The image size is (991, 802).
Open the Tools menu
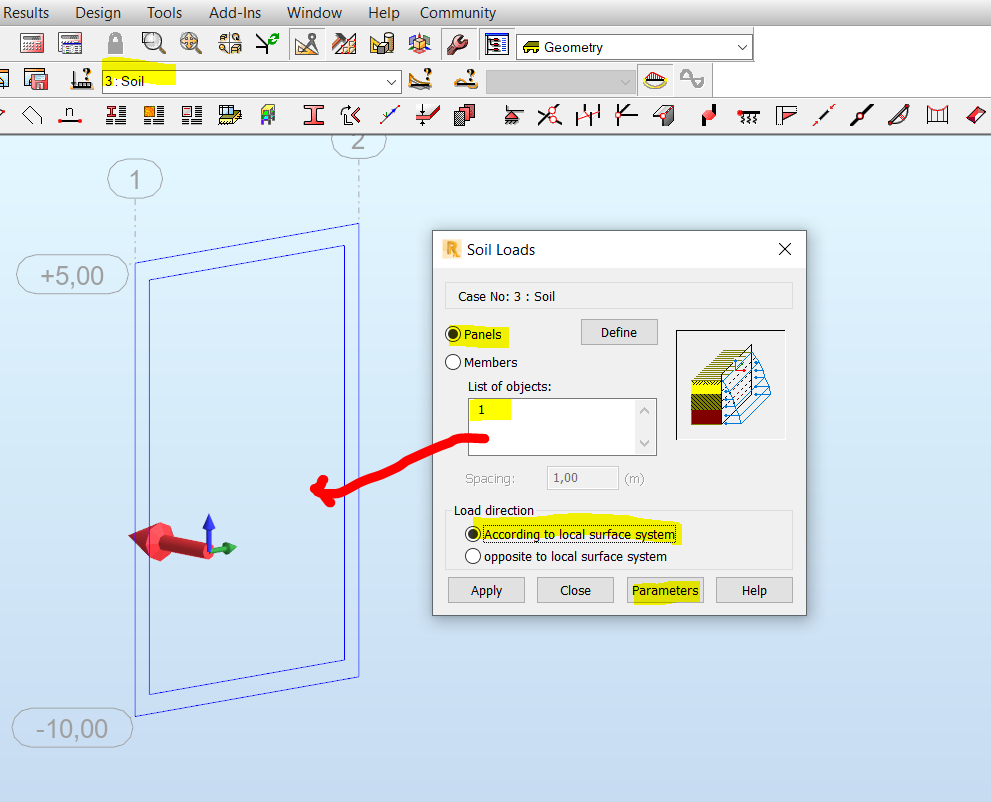[163, 12]
